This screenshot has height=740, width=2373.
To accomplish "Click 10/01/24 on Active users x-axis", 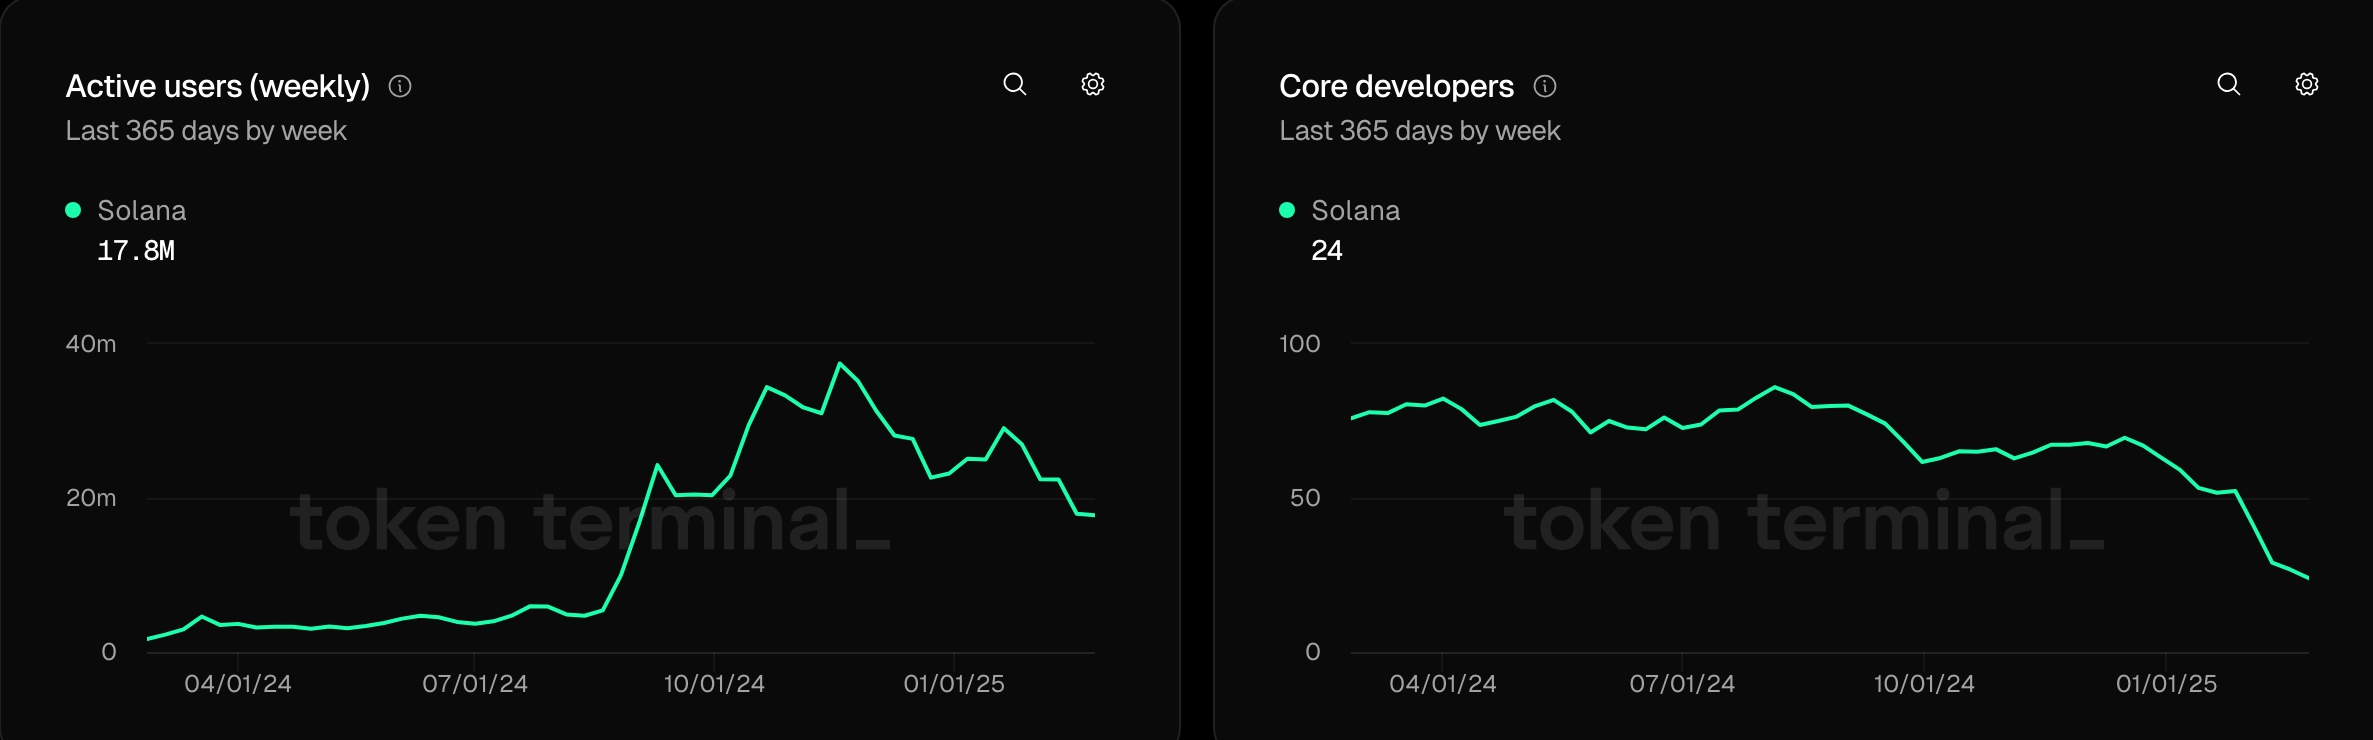I will [x=714, y=684].
